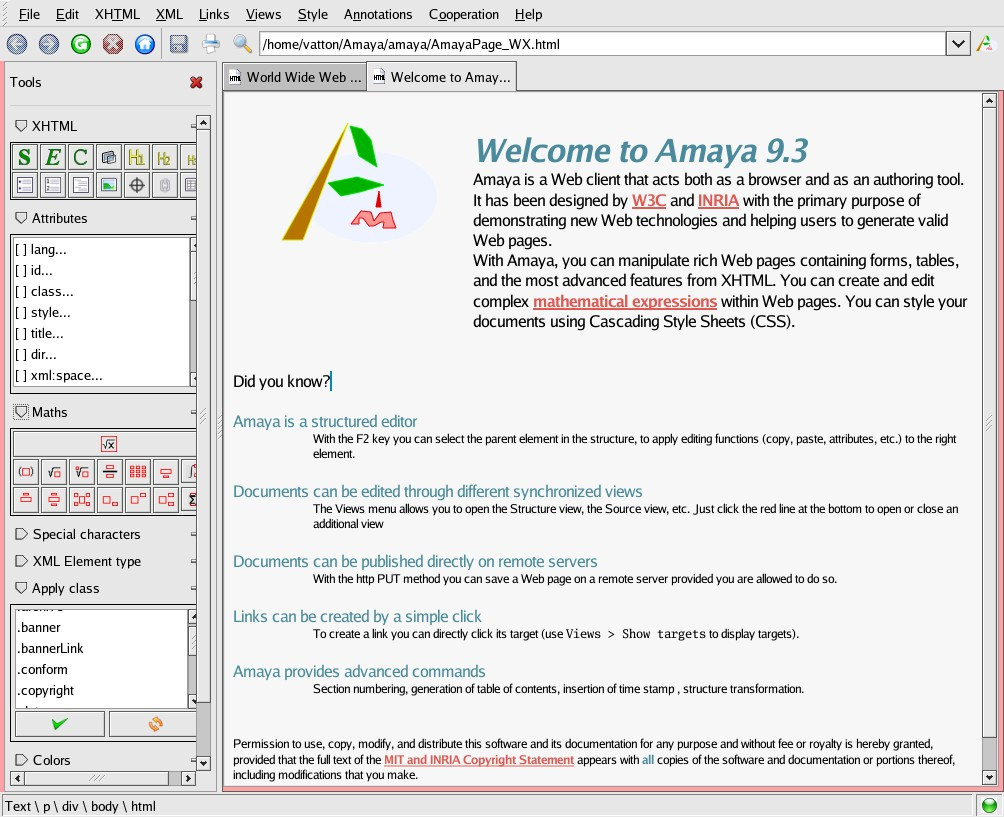Viewport: 1004px width, 817px height.
Task: Open the Cooperation menu
Action: point(464,14)
